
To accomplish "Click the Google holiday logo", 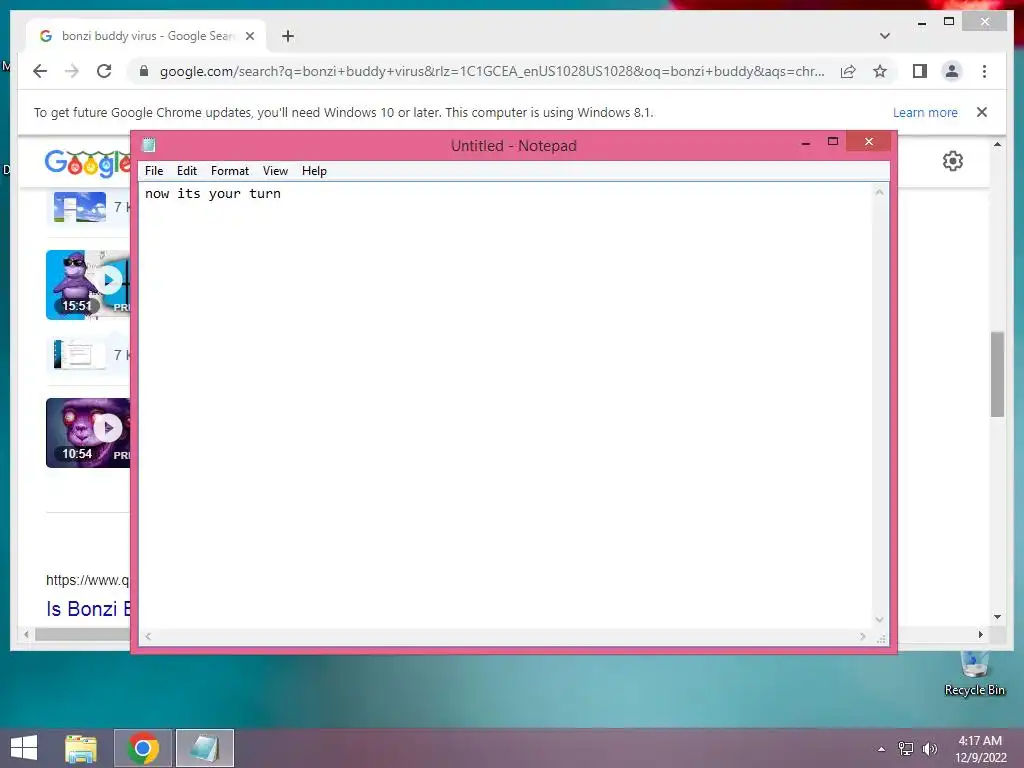I will [x=87, y=163].
